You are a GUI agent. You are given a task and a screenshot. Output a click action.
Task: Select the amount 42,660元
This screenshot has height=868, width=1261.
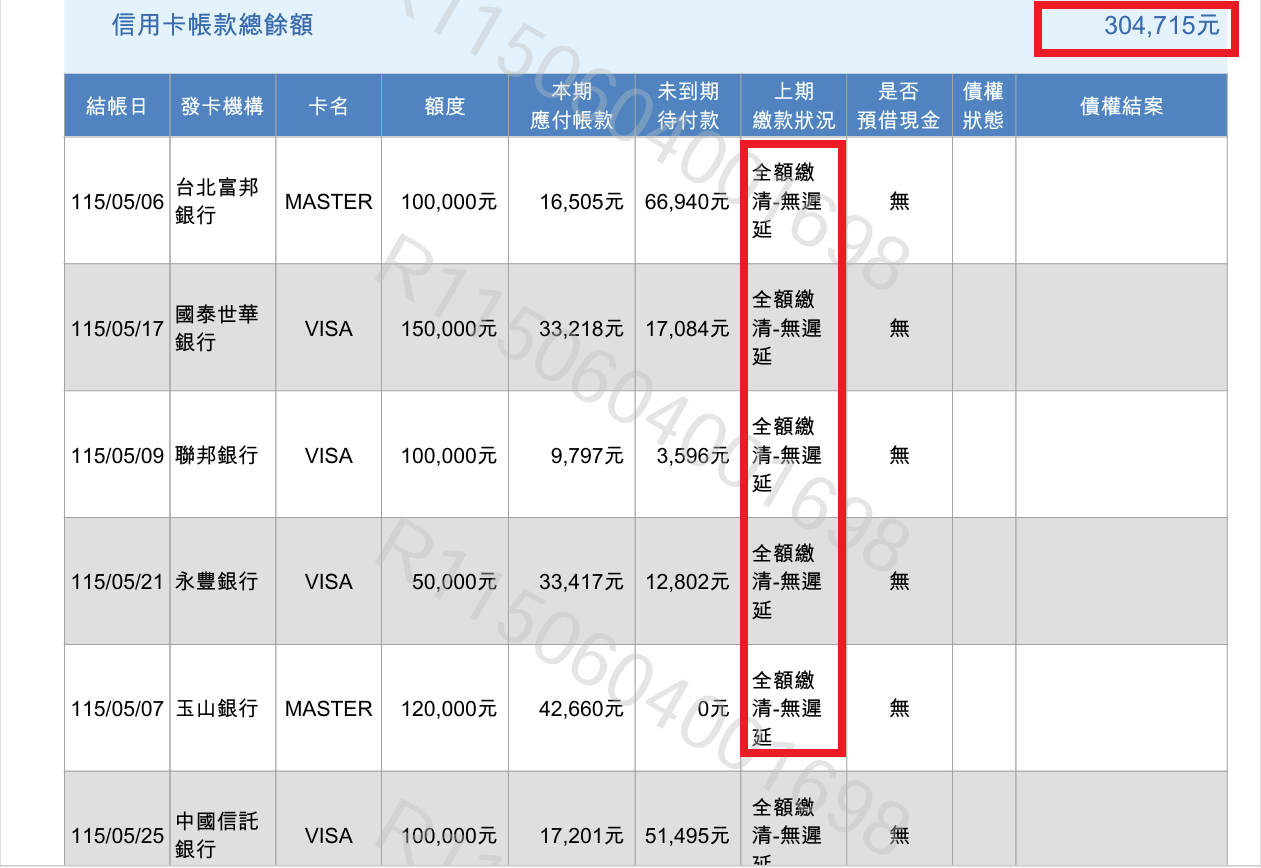(581, 708)
